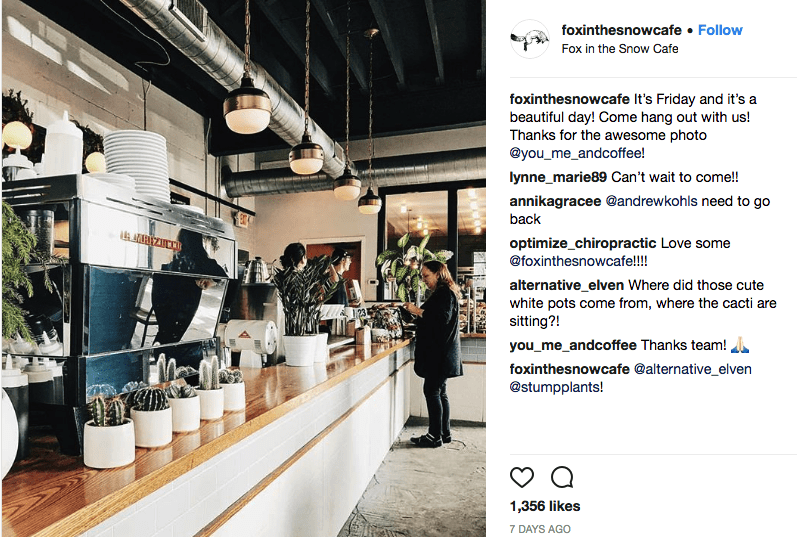The width and height of the screenshot is (803, 537).
Task: Open foxinthesnowcafe username in the caption
Action: tap(569, 99)
